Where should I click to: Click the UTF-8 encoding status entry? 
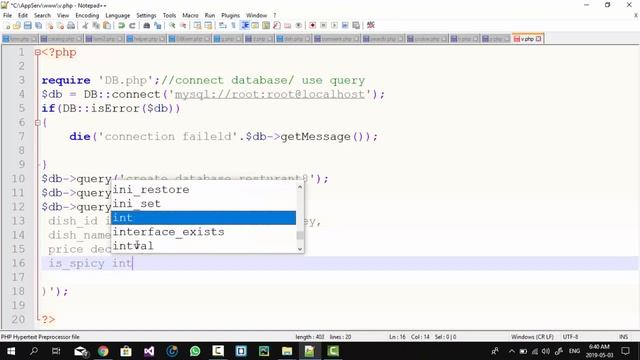coord(570,337)
